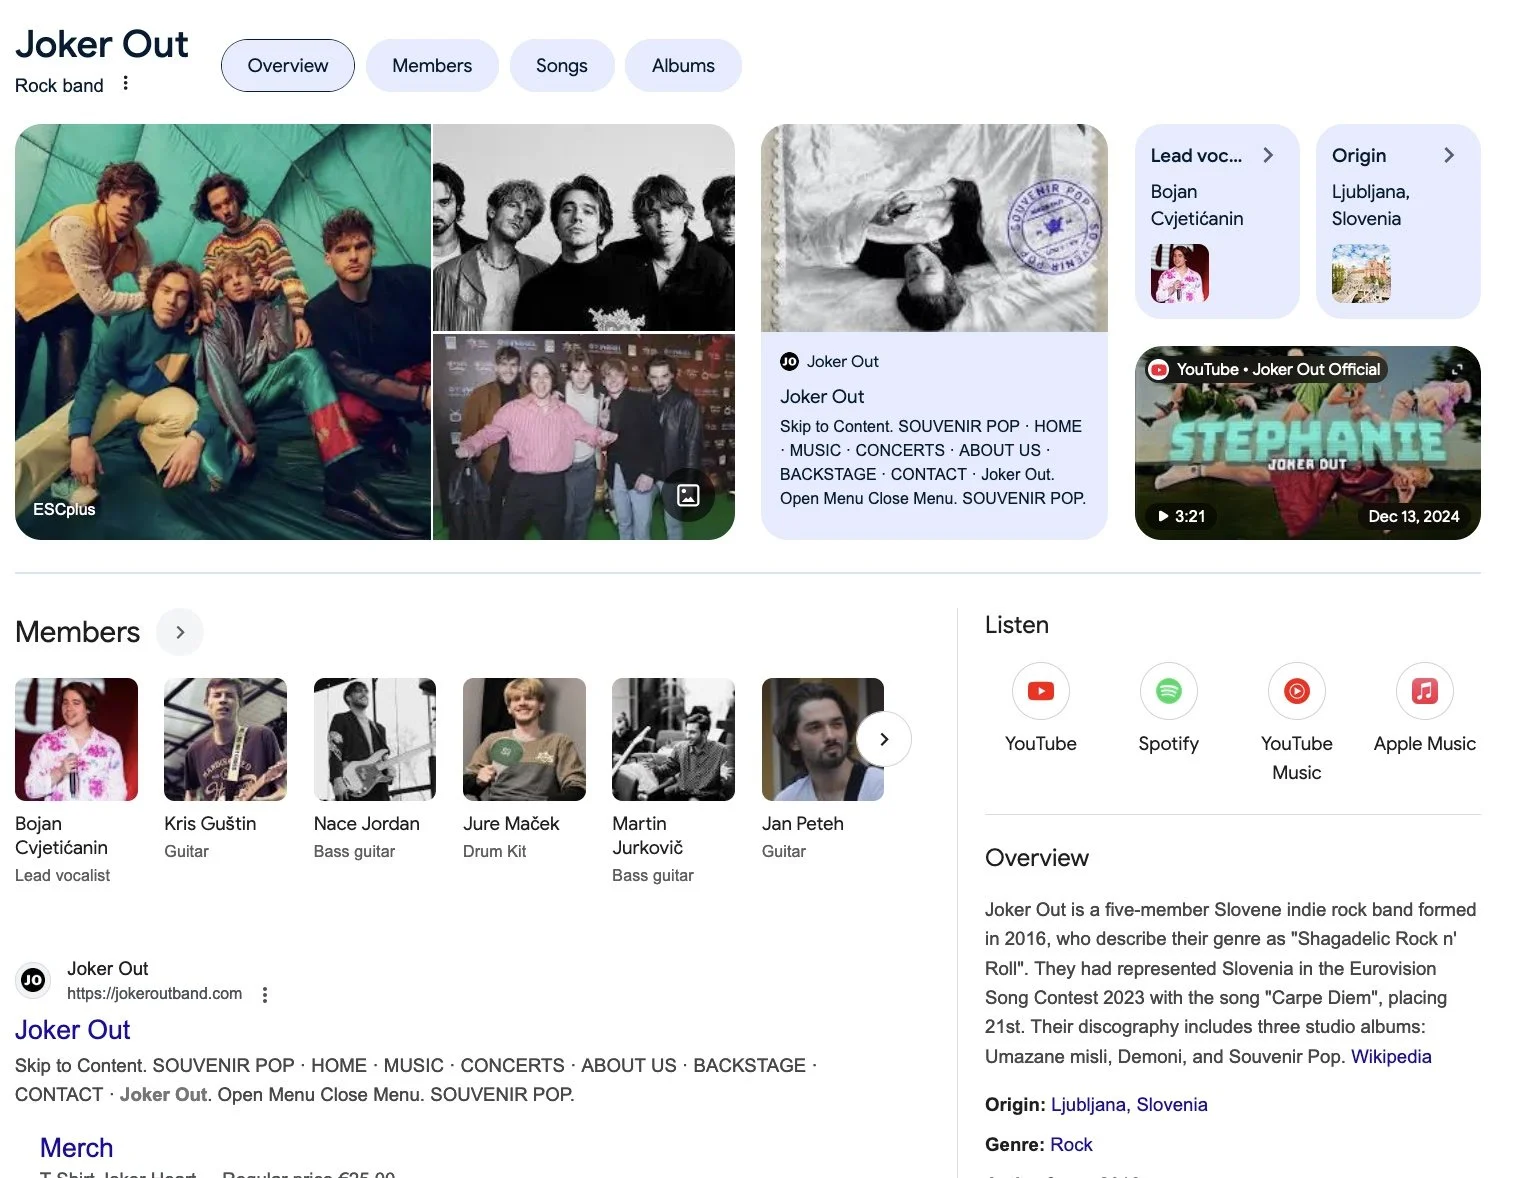Click the Jure Maček name label
Screen dimensions: 1528x1178
511,824
